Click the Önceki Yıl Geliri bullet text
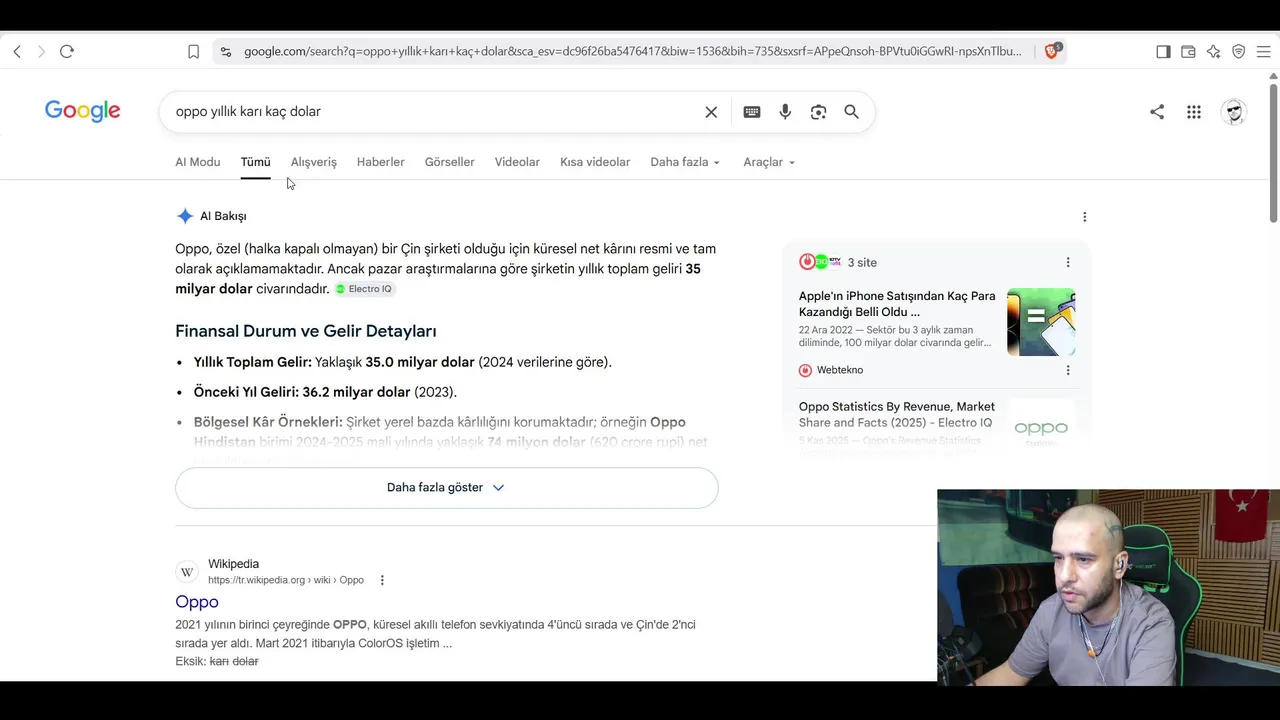 325,392
